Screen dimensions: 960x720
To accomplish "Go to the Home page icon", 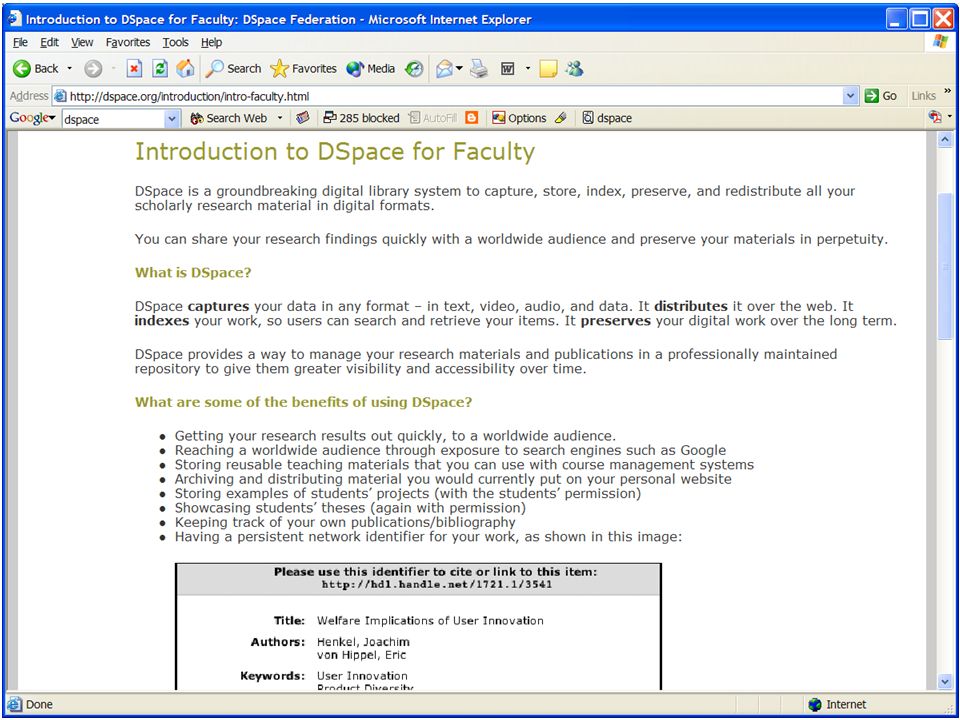I will [185, 69].
